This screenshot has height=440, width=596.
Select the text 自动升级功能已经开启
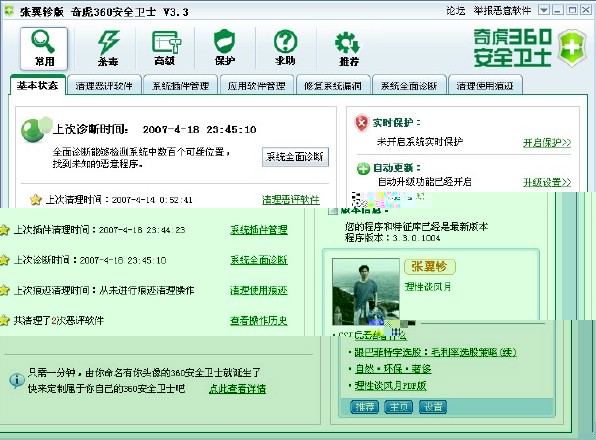tap(425, 182)
